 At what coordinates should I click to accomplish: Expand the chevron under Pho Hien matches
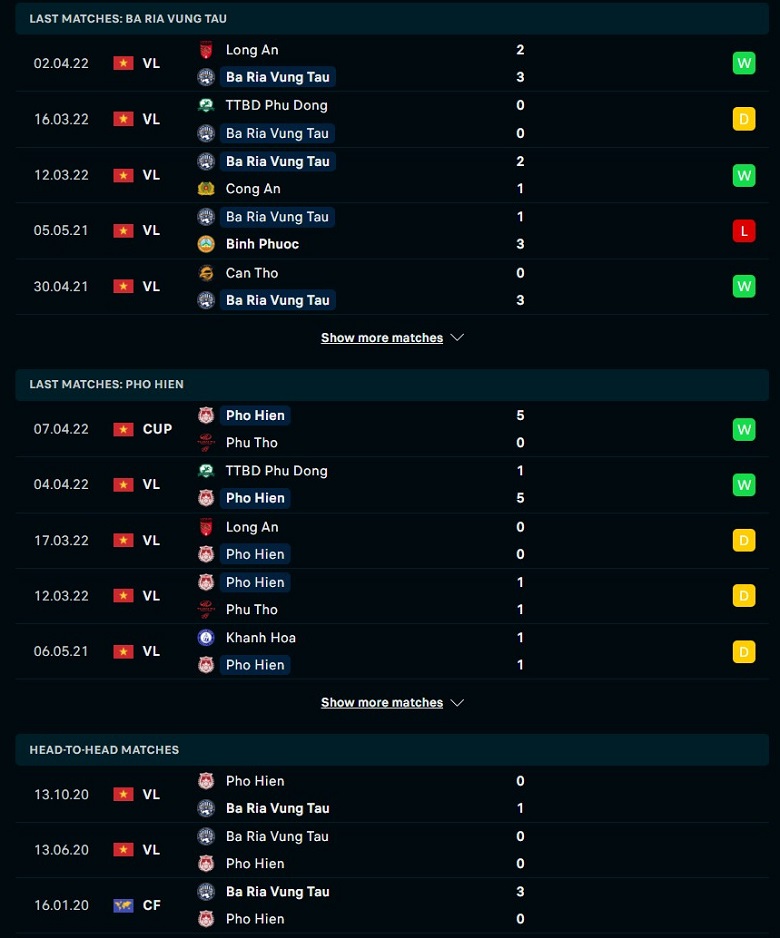[x=457, y=703]
